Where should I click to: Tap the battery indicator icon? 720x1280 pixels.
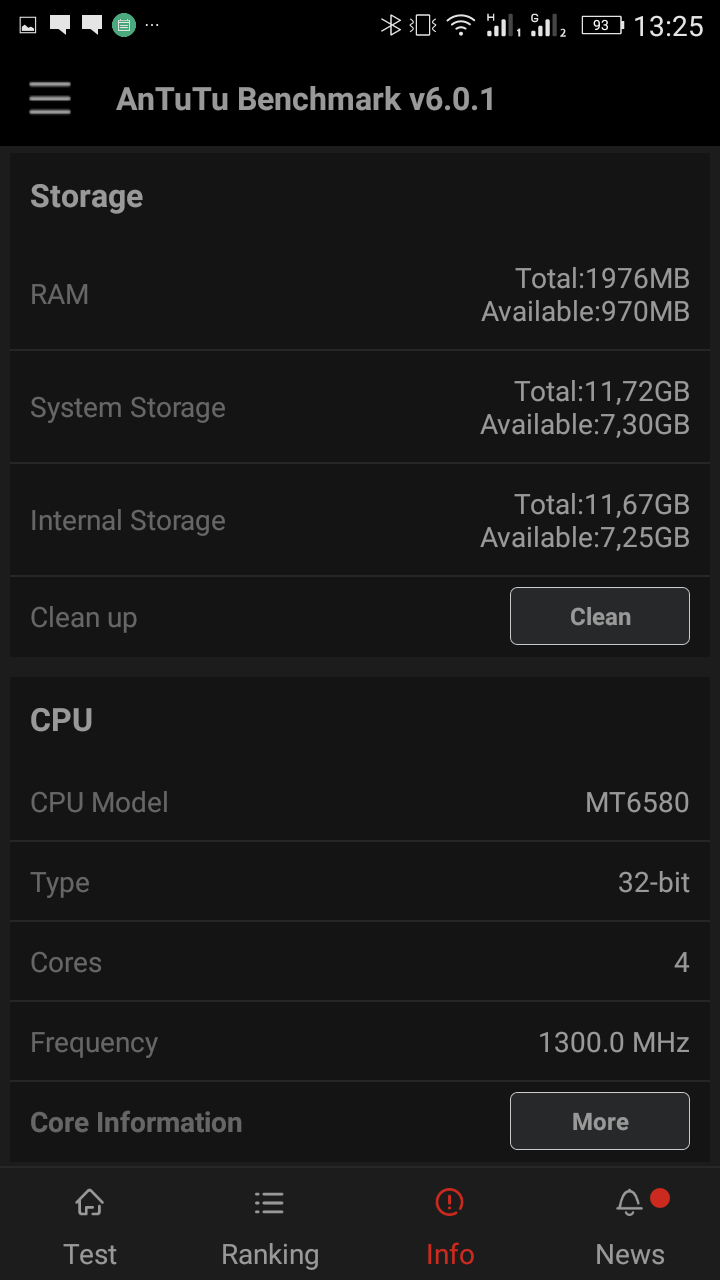(602, 26)
